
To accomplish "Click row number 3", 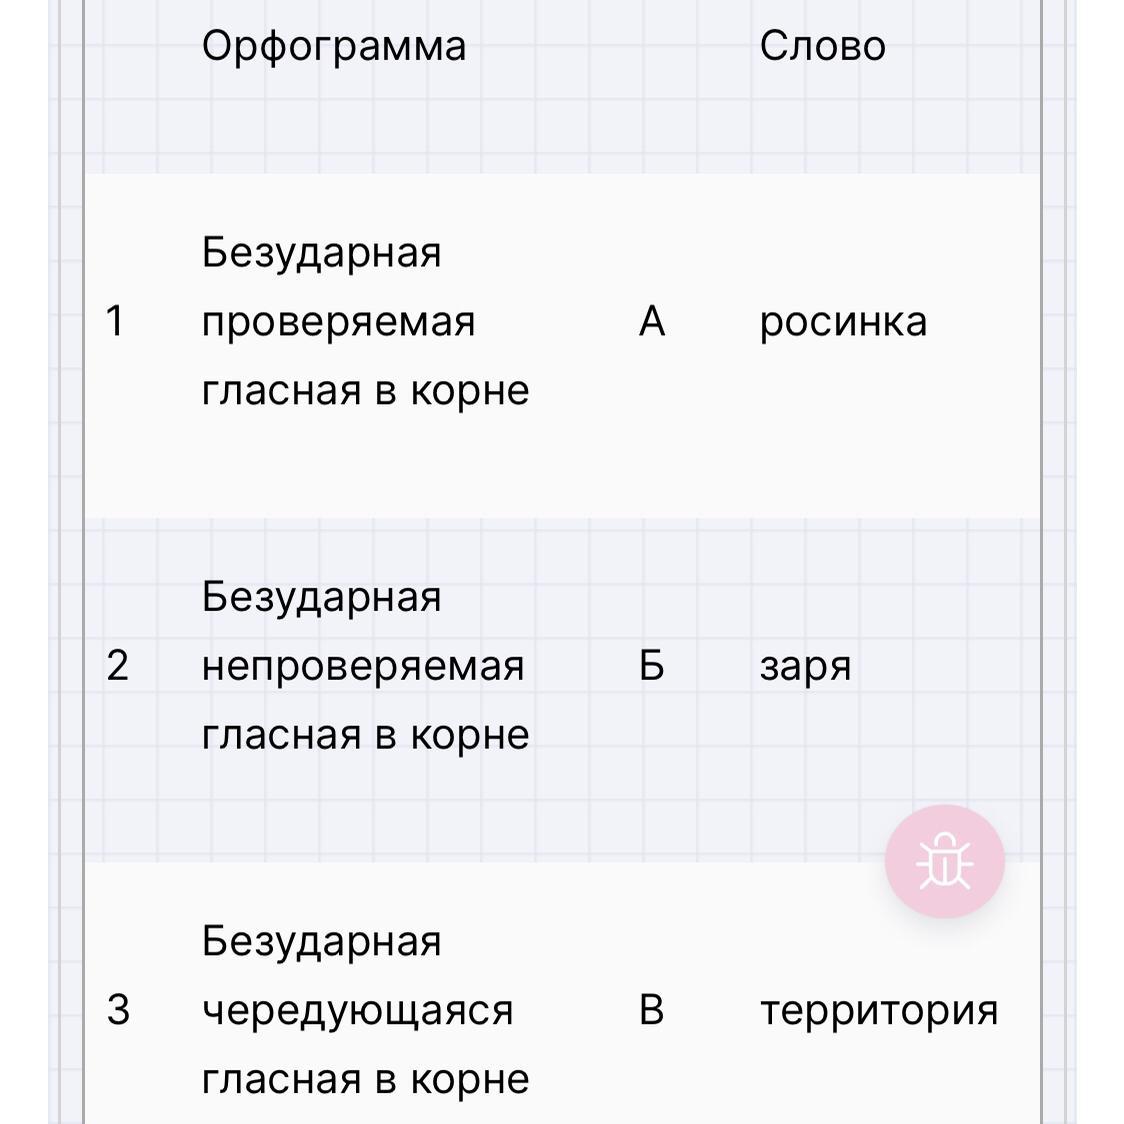I will tap(118, 1010).
